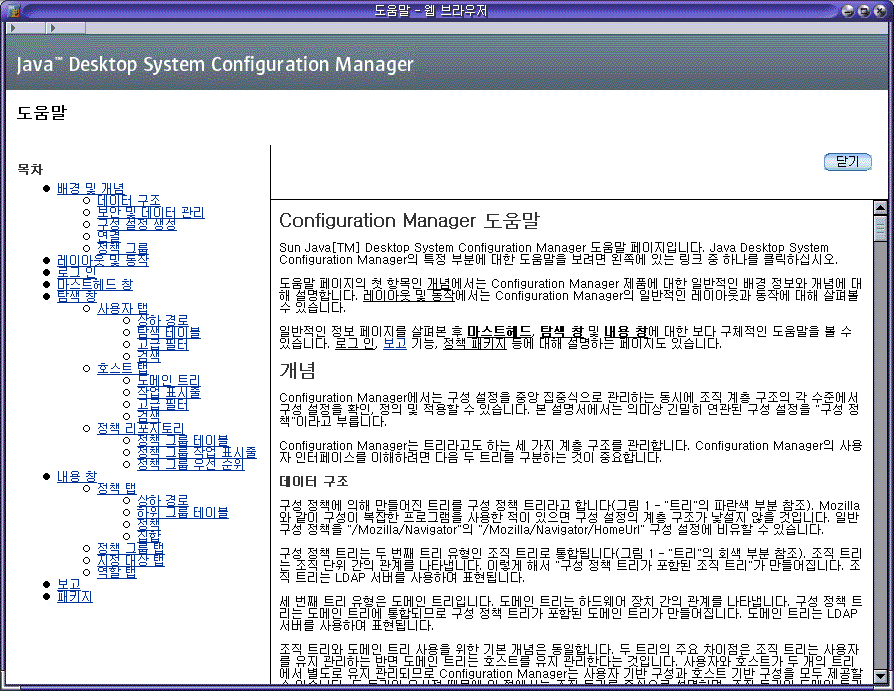Open the 데이터 구조 contents link
894x691 pixels.
128,200
